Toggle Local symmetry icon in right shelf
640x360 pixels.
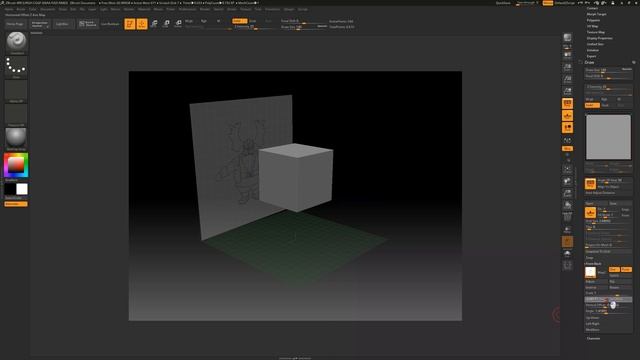[567, 128]
